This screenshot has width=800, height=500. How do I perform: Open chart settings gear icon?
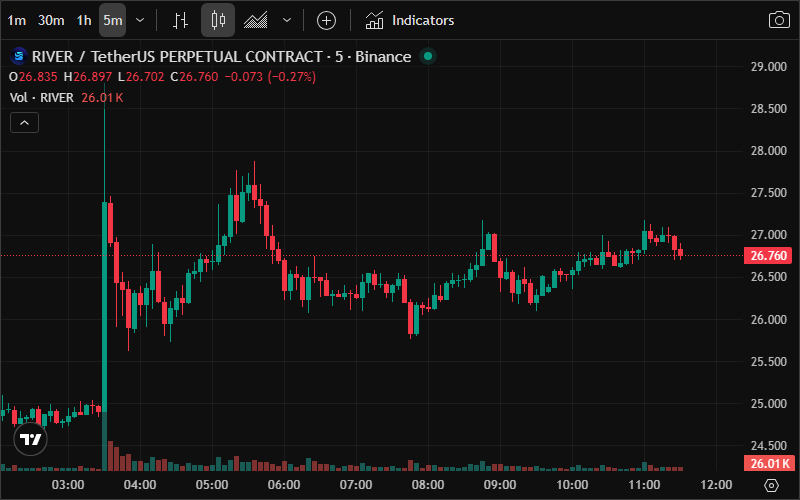(x=771, y=485)
